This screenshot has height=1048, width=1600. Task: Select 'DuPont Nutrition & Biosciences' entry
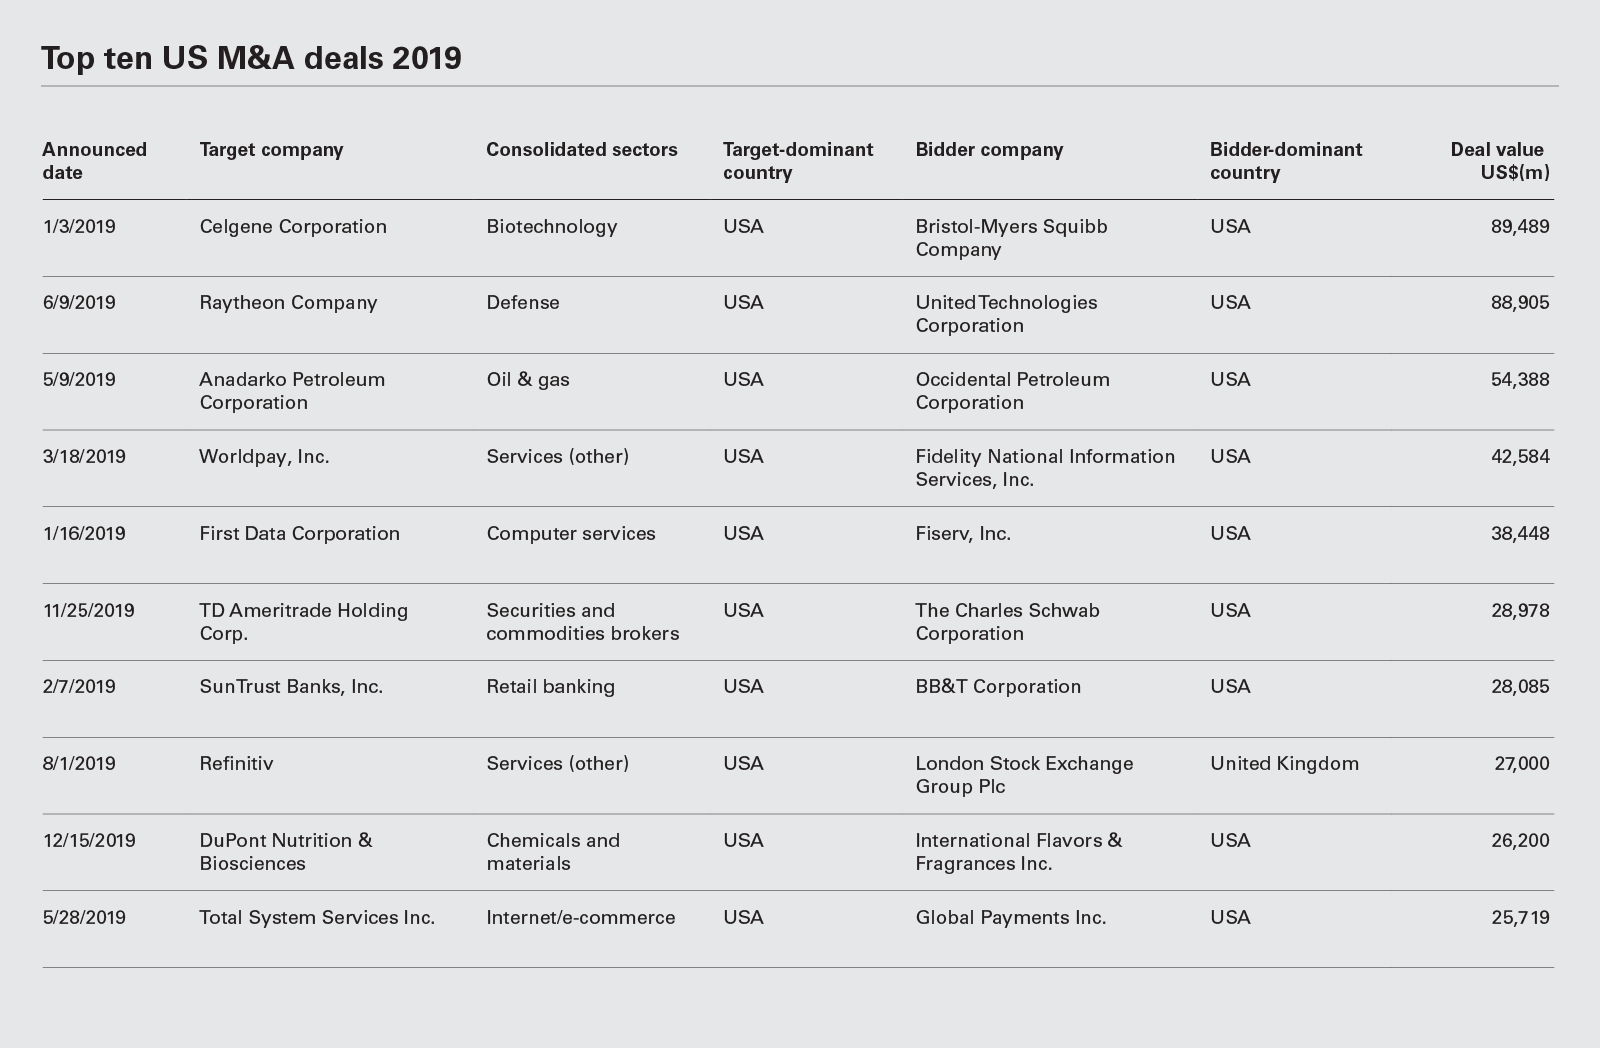(x=285, y=852)
